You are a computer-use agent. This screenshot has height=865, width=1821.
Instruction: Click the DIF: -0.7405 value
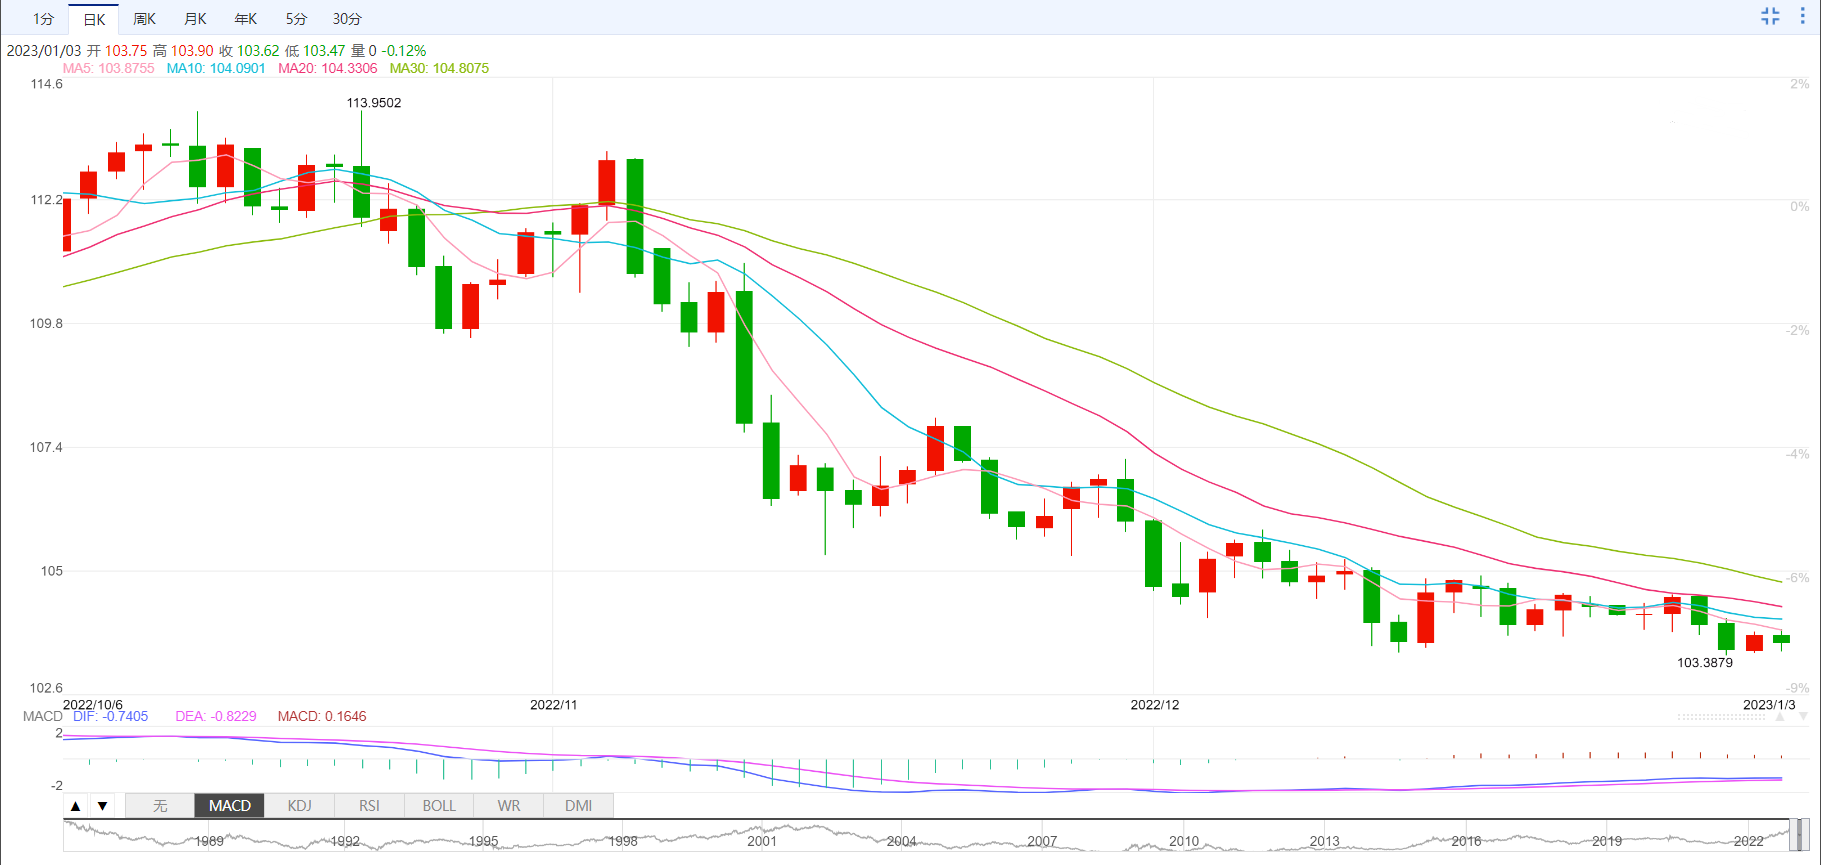click(x=110, y=716)
